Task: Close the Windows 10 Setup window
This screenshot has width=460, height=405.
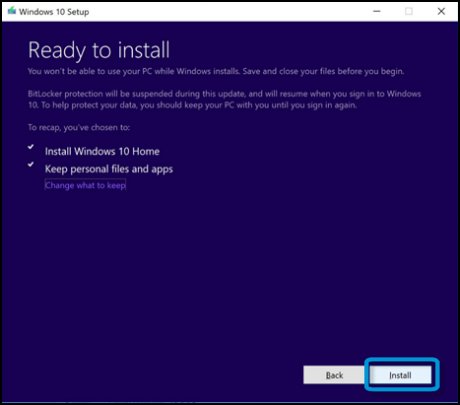Action: click(441, 11)
